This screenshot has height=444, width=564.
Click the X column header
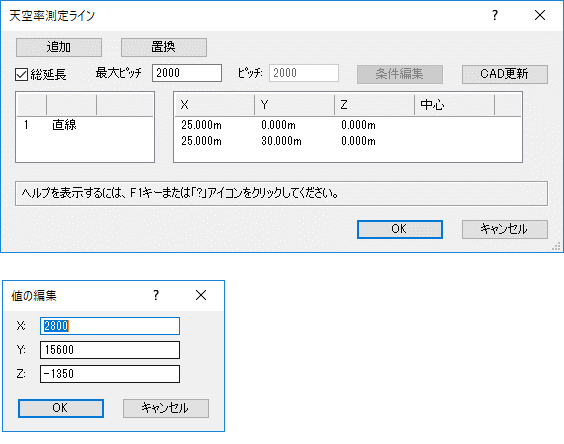click(x=215, y=105)
